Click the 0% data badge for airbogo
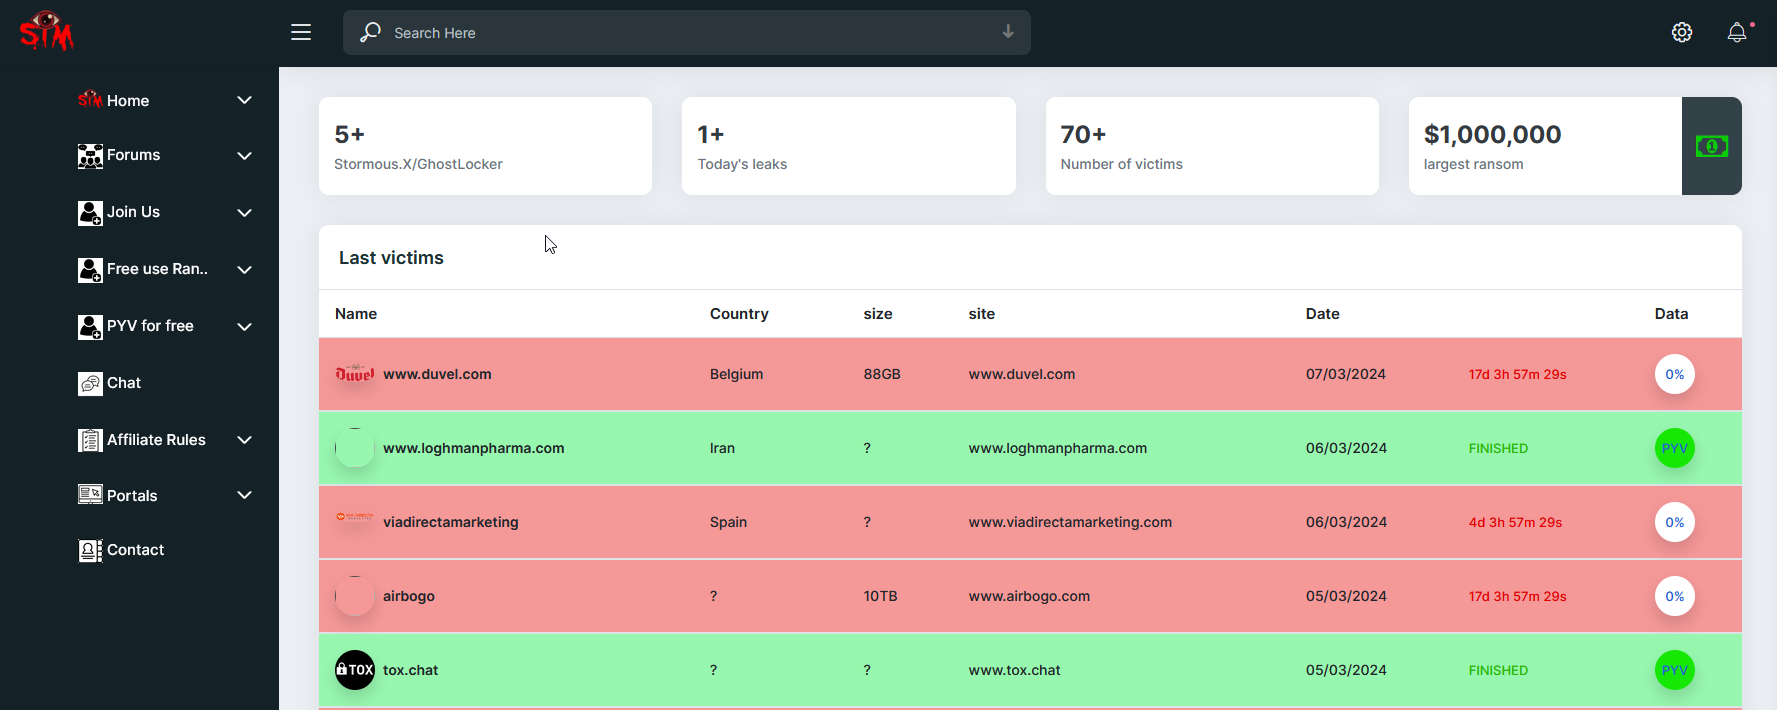This screenshot has width=1777, height=710. click(1675, 596)
